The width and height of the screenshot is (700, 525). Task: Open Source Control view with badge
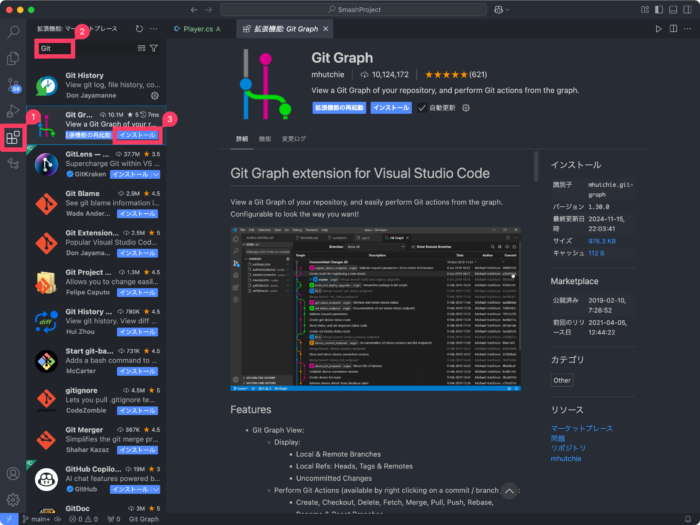13,84
